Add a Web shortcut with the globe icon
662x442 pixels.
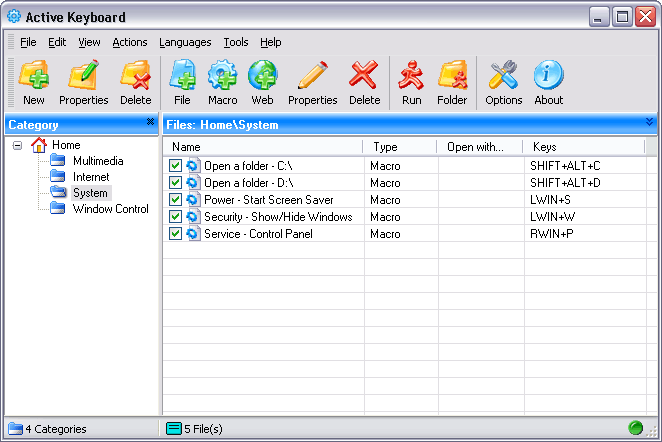click(263, 75)
